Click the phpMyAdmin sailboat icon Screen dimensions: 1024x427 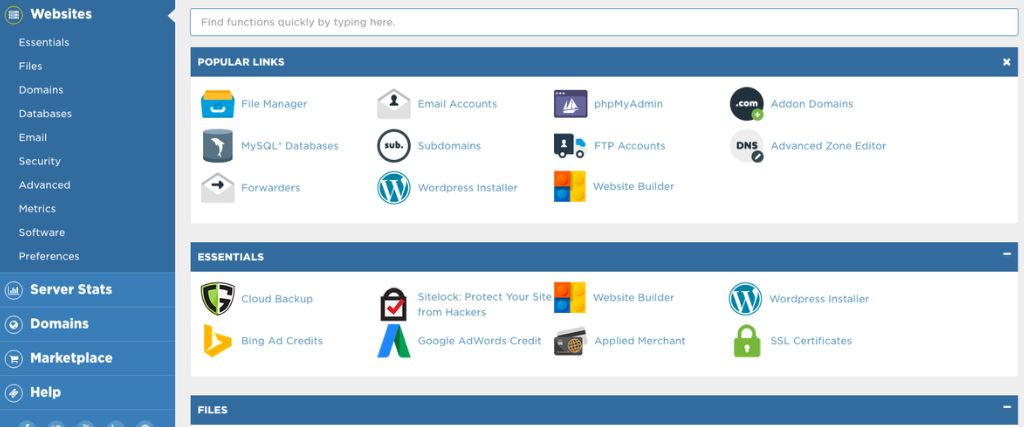pyautogui.click(x=570, y=104)
